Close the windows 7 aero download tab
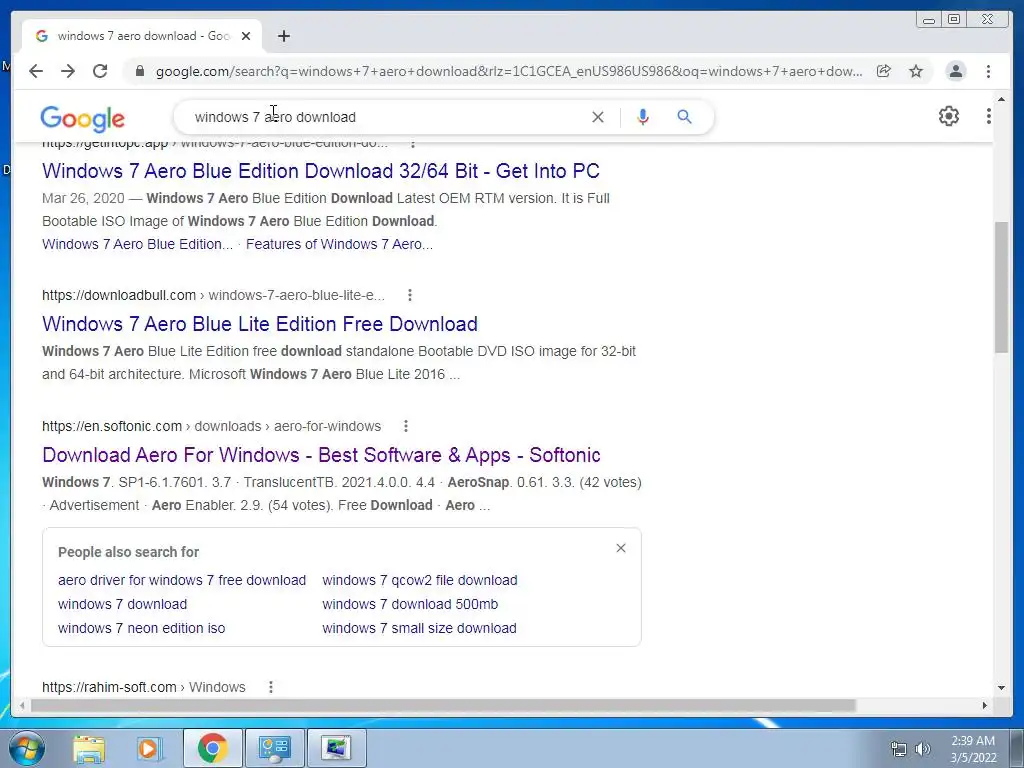 point(246,36)
